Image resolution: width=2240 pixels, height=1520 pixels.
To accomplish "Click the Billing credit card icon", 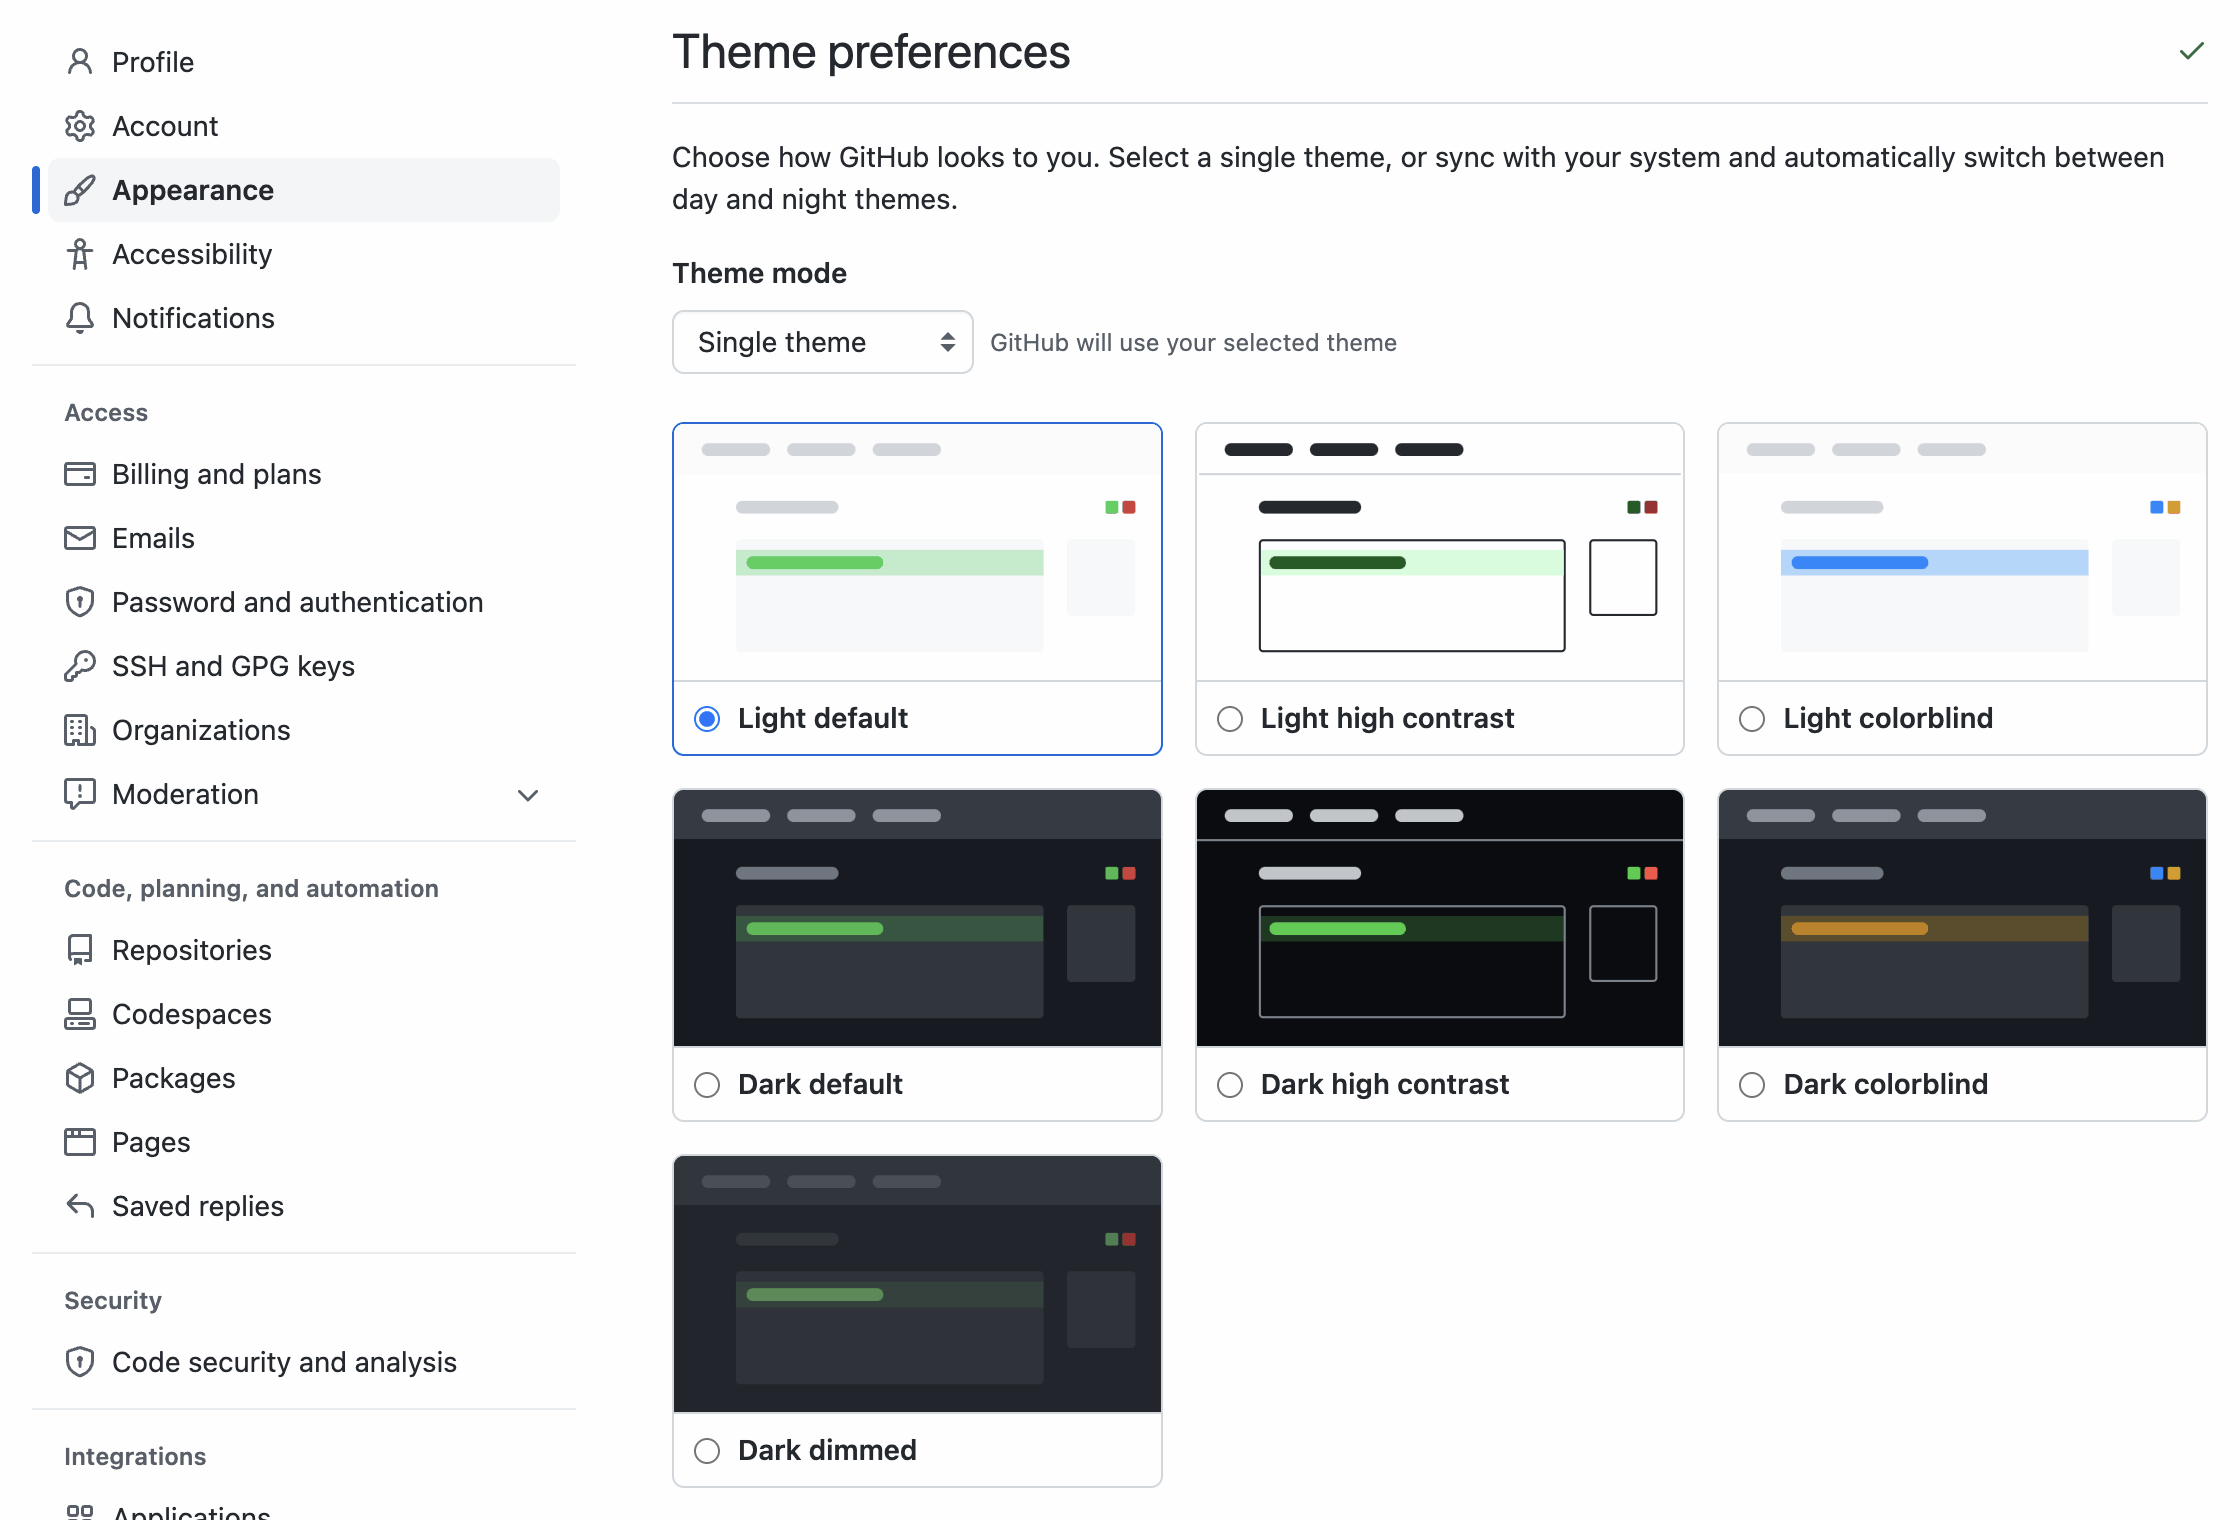I will [x=80, y=474].
